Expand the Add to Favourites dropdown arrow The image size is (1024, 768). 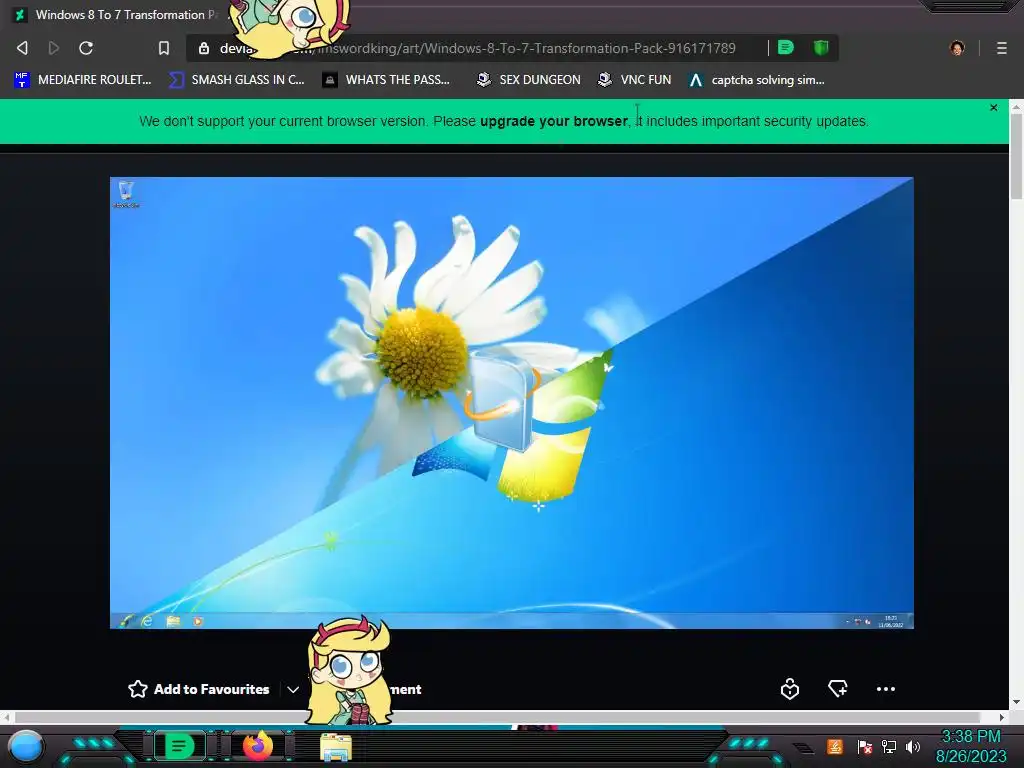[x=293, y=690]
